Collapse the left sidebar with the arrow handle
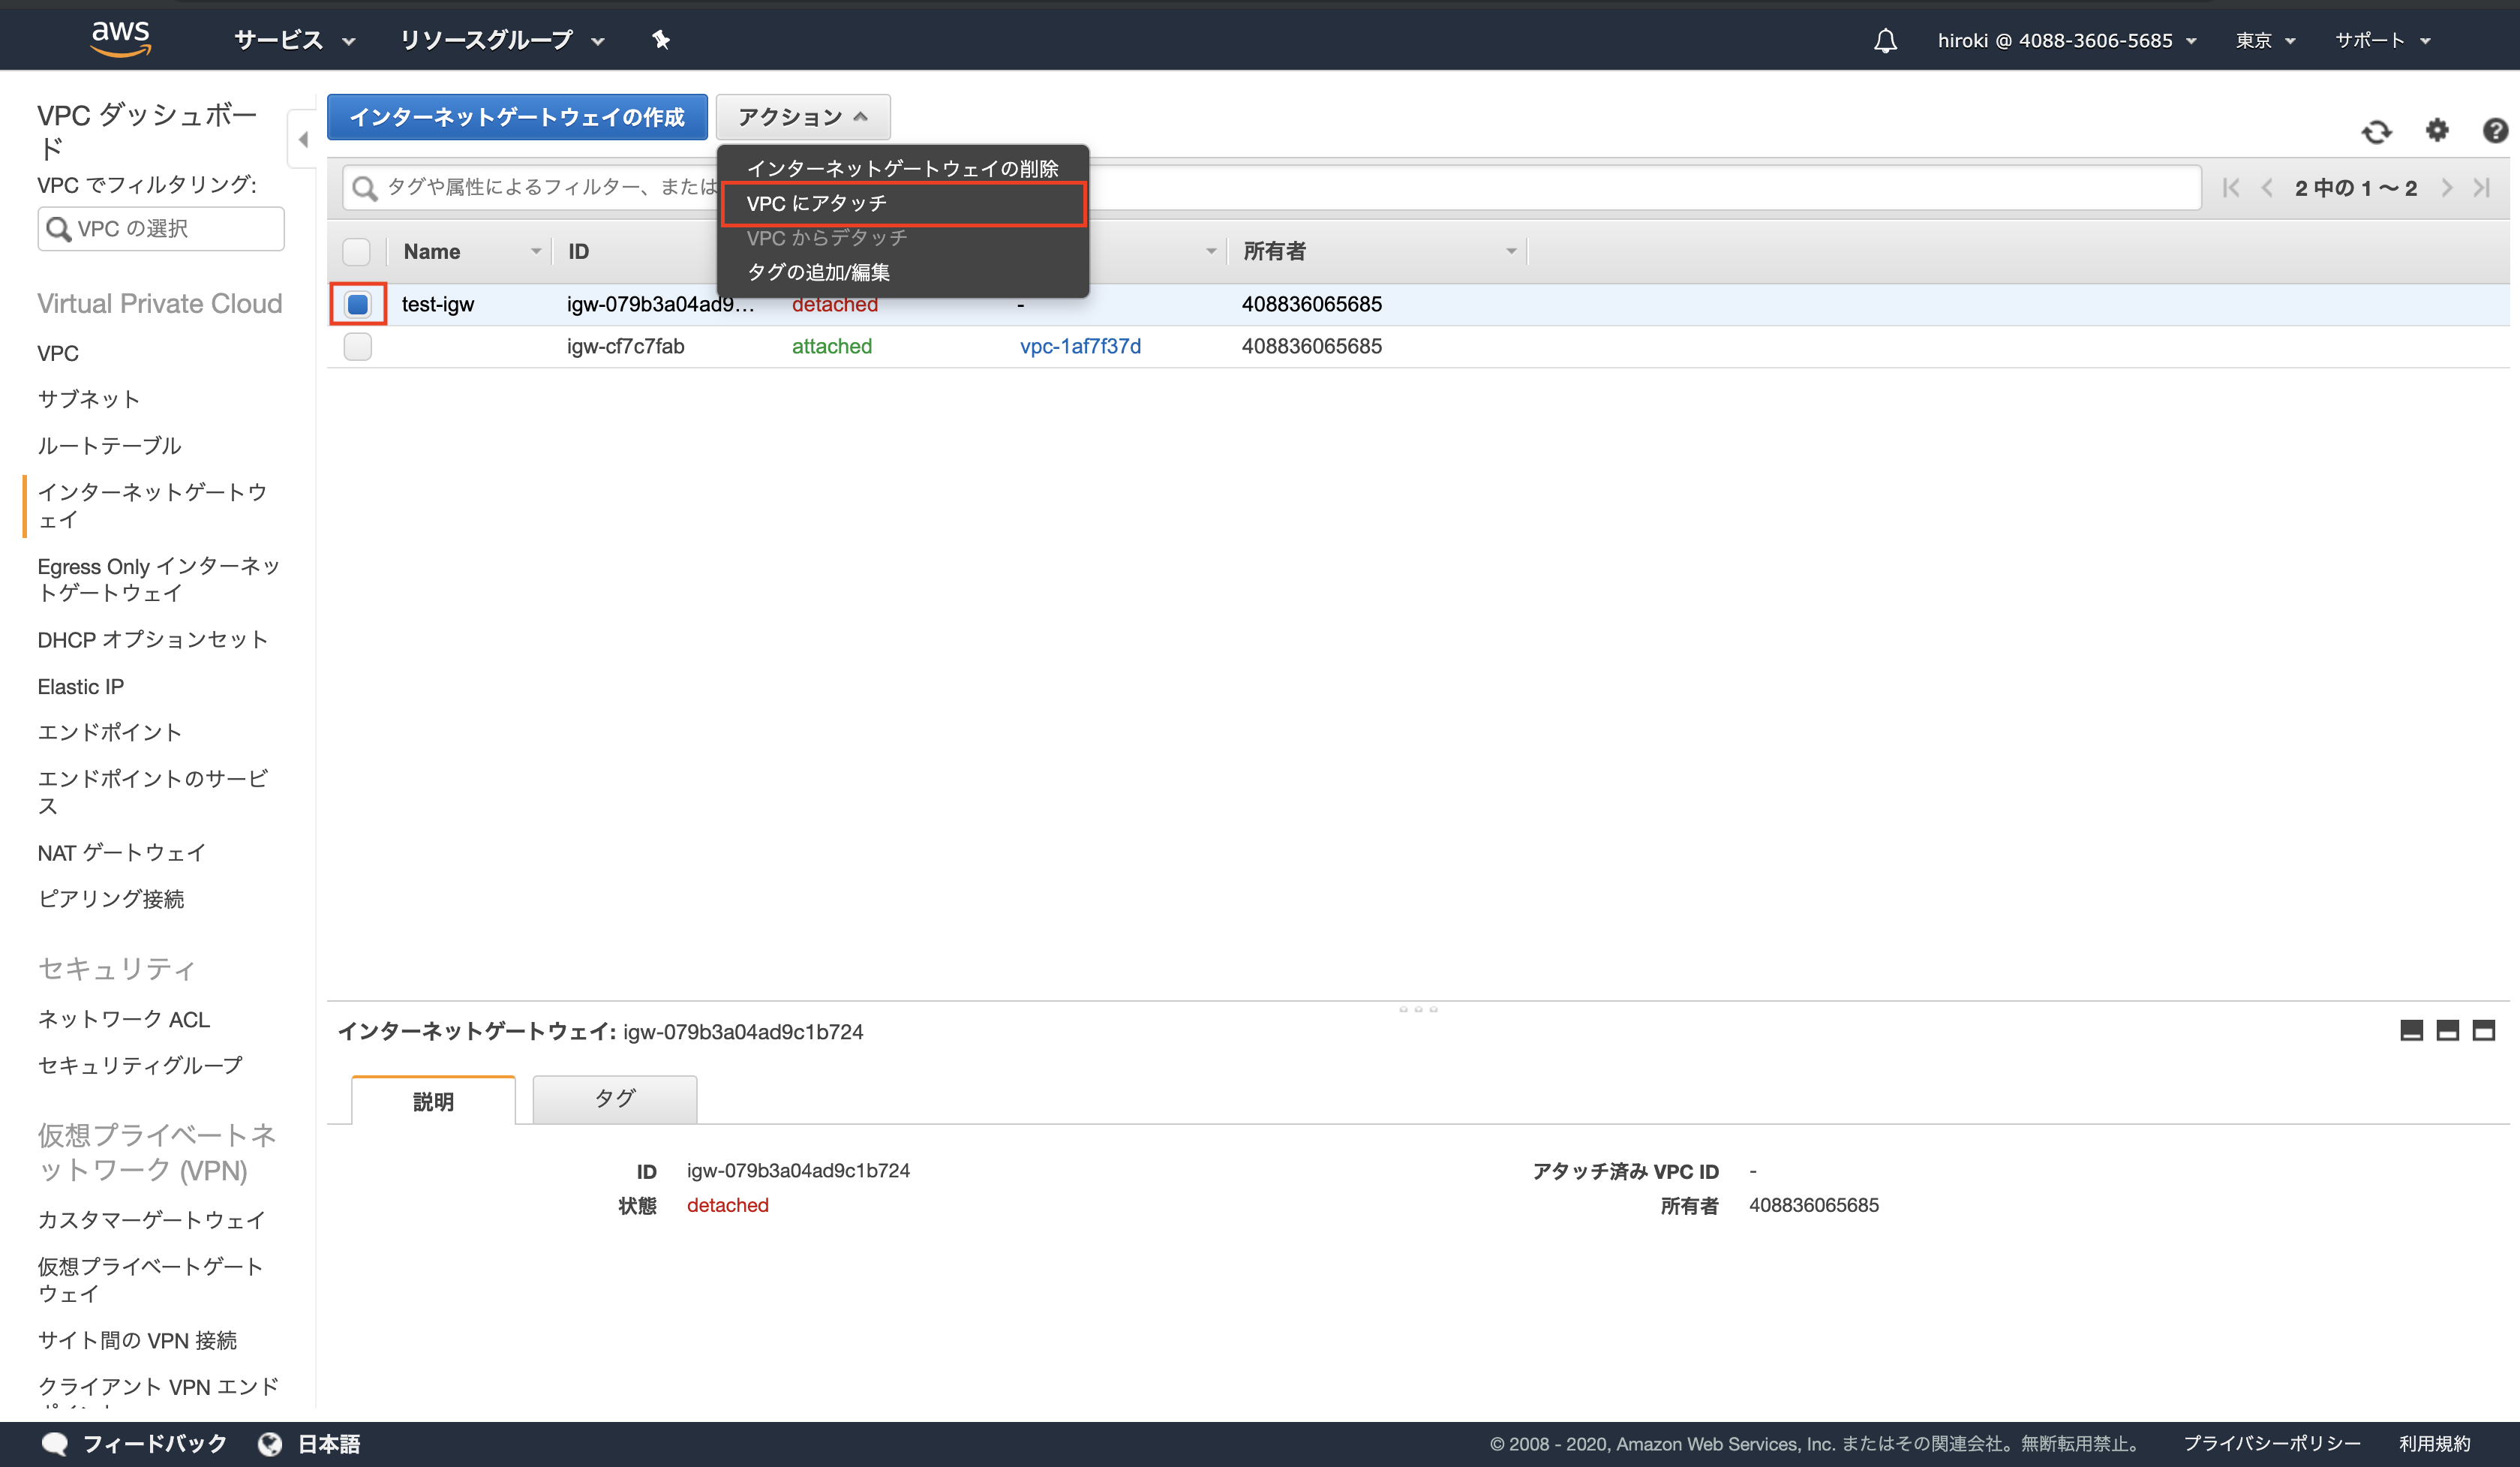This screenshot has height=1467, width=2520. pyautogui.click(x=302, y=139)
